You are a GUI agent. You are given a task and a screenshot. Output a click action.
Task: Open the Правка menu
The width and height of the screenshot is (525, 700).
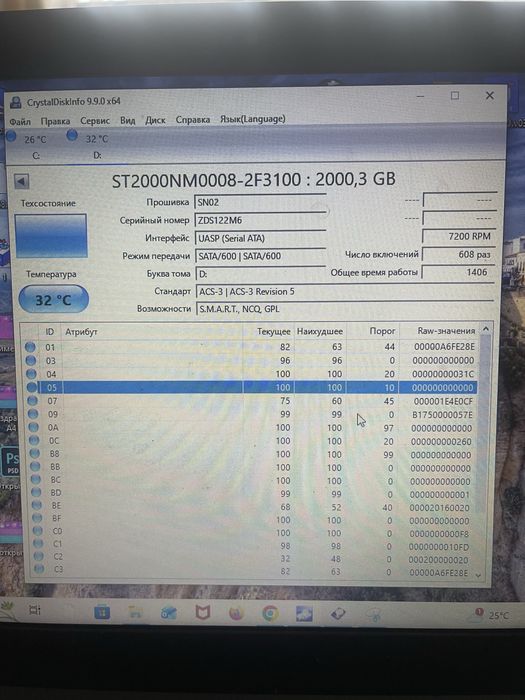point(55,121)
